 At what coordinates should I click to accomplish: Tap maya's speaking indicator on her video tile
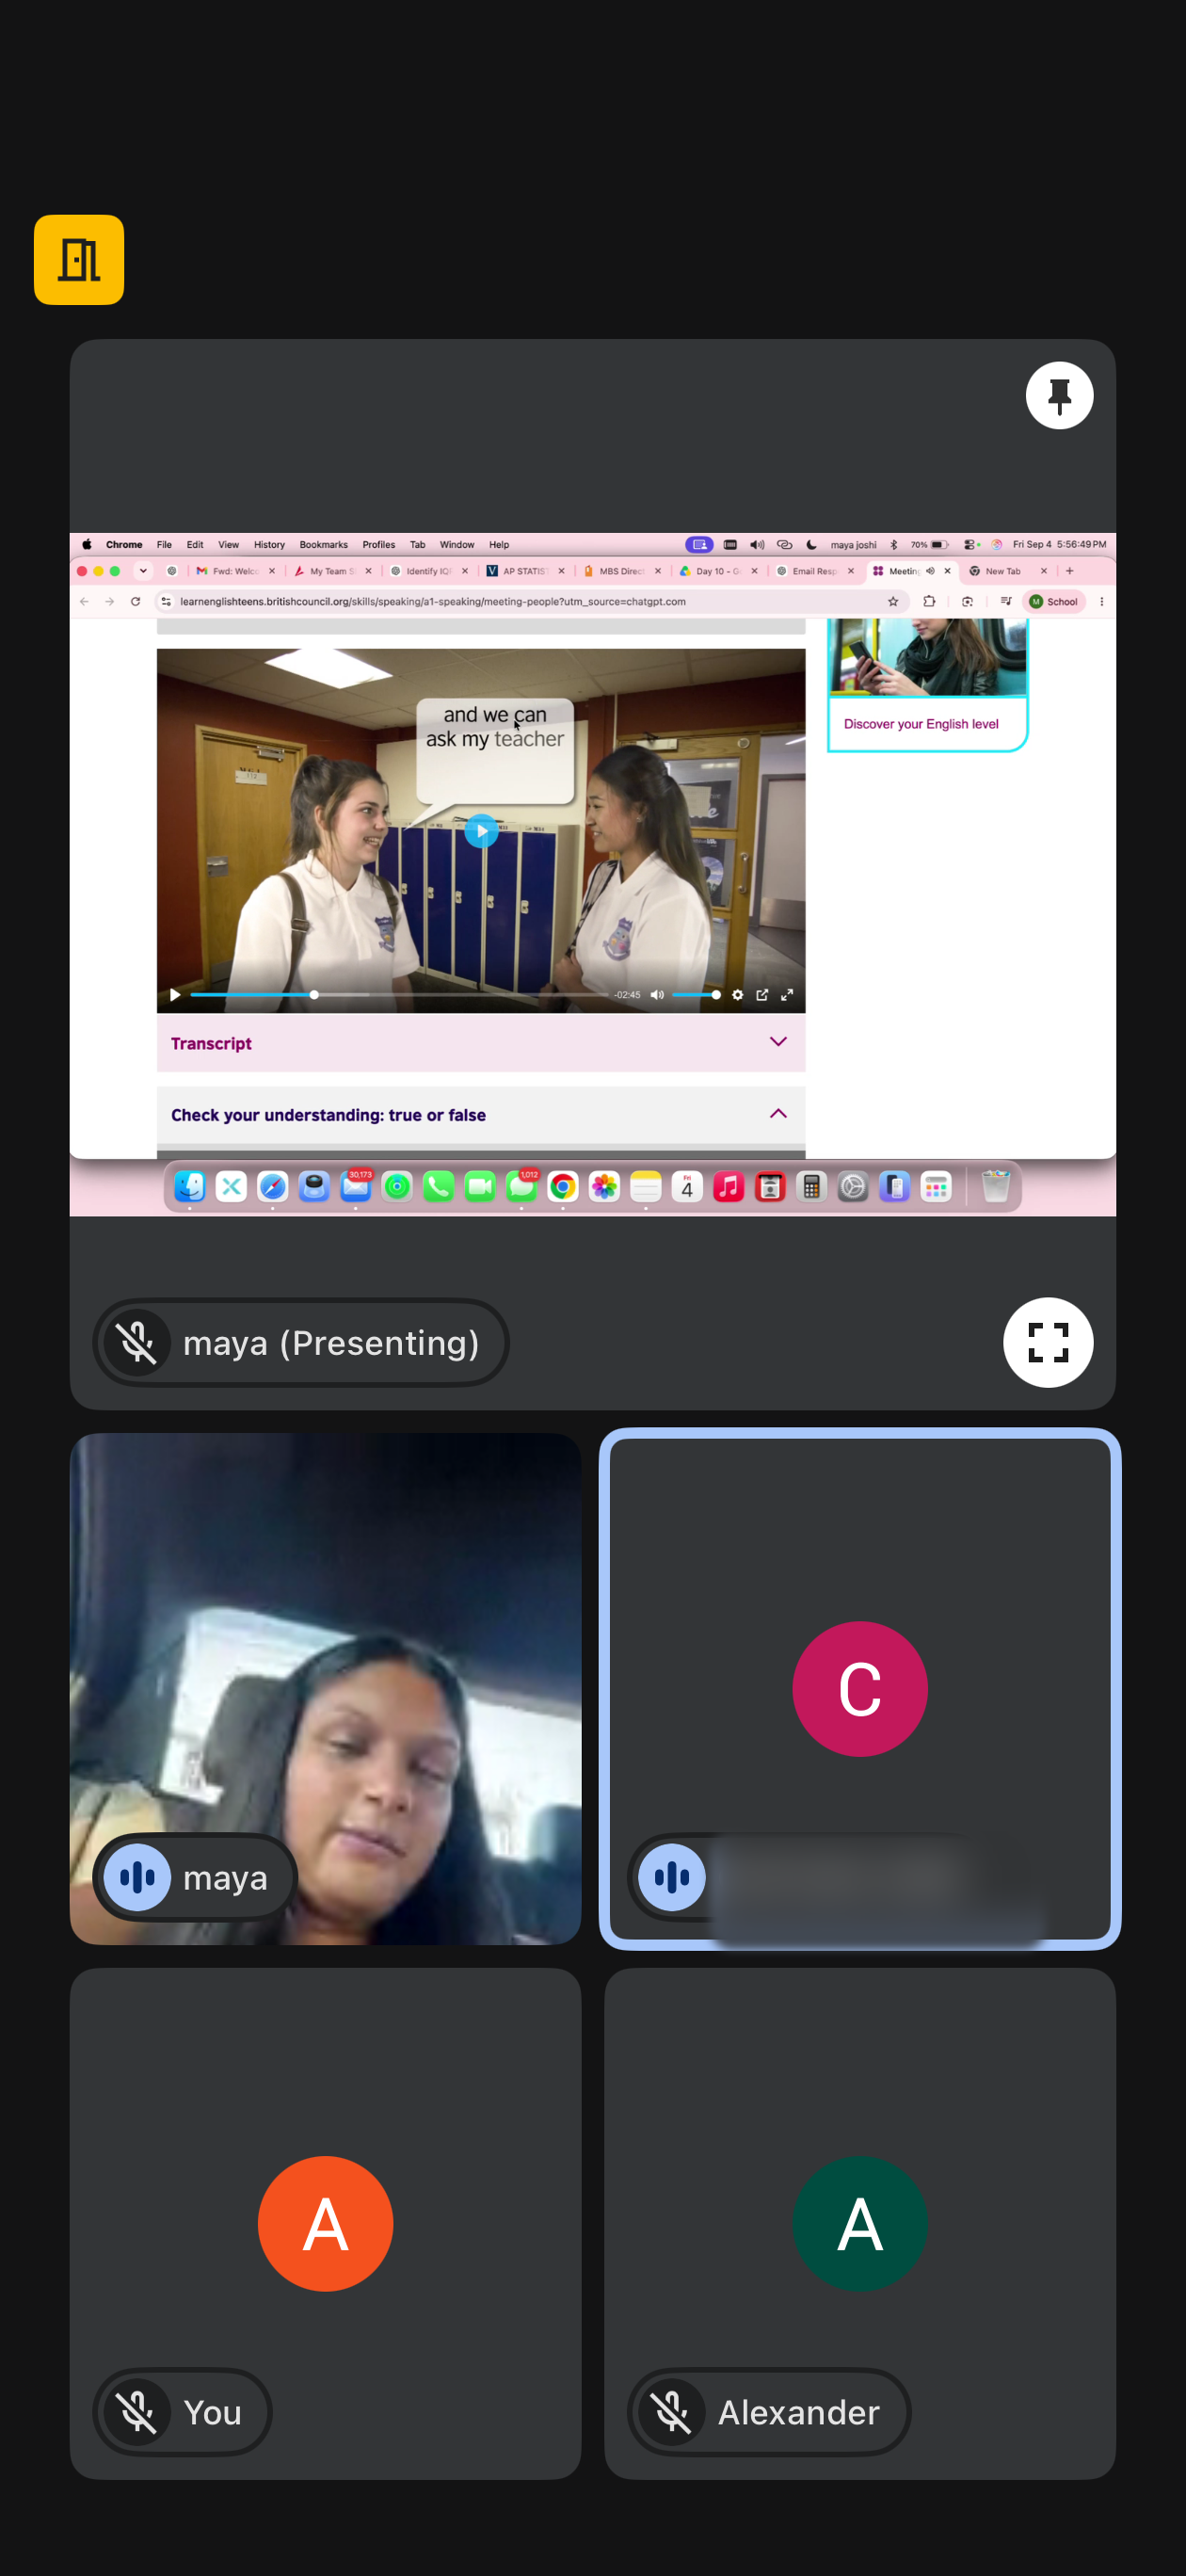(x=137, y=1877)
